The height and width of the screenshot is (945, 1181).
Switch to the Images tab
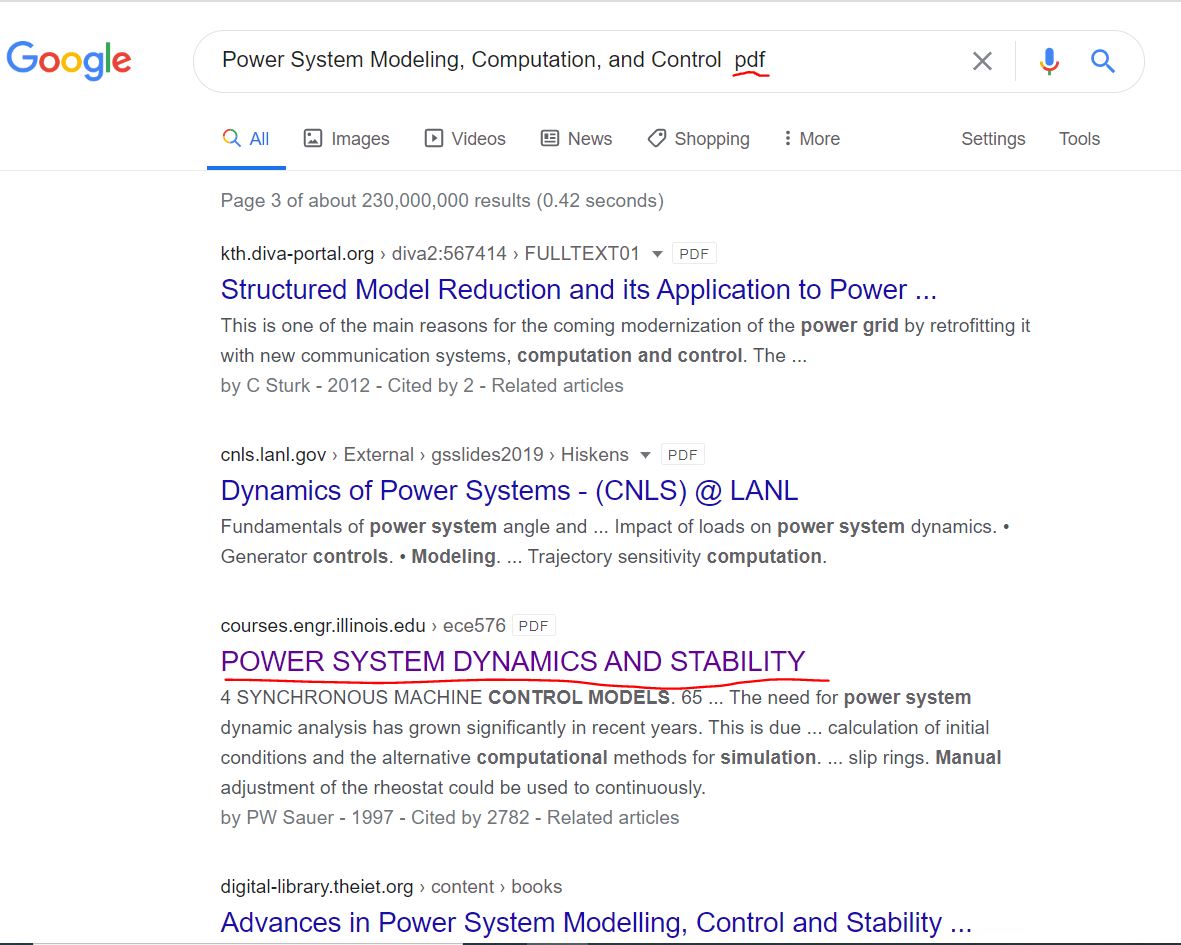(x=346, y=139)
